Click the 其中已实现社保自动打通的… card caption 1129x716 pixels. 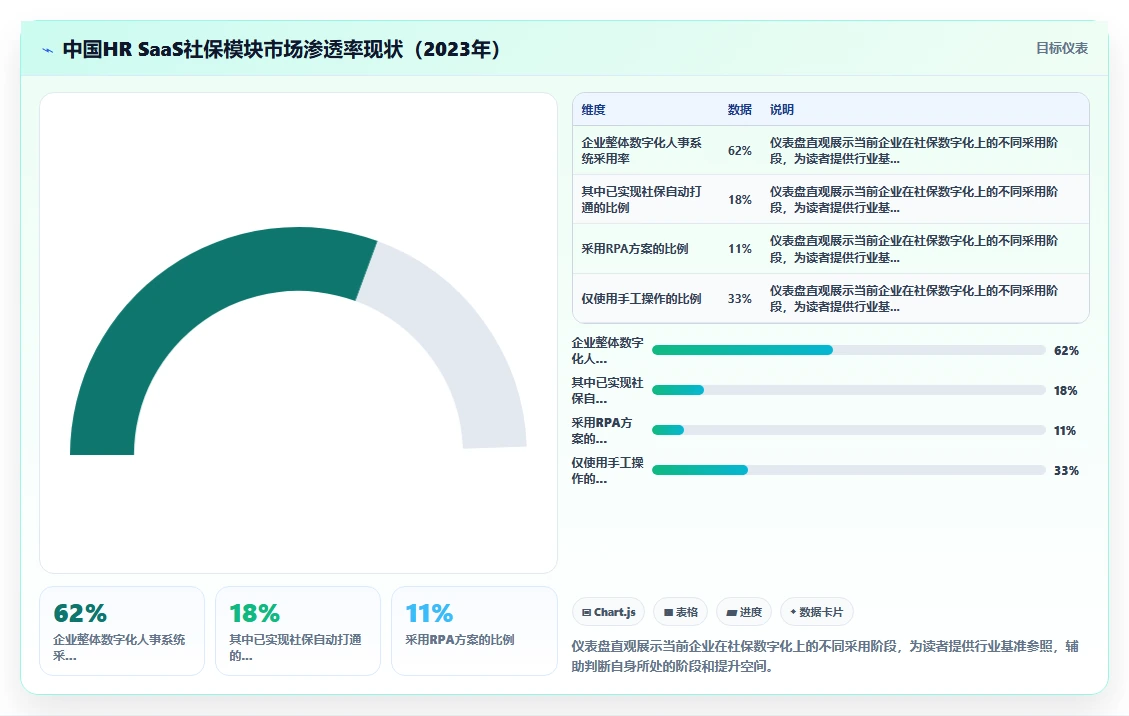coord(295,648)
